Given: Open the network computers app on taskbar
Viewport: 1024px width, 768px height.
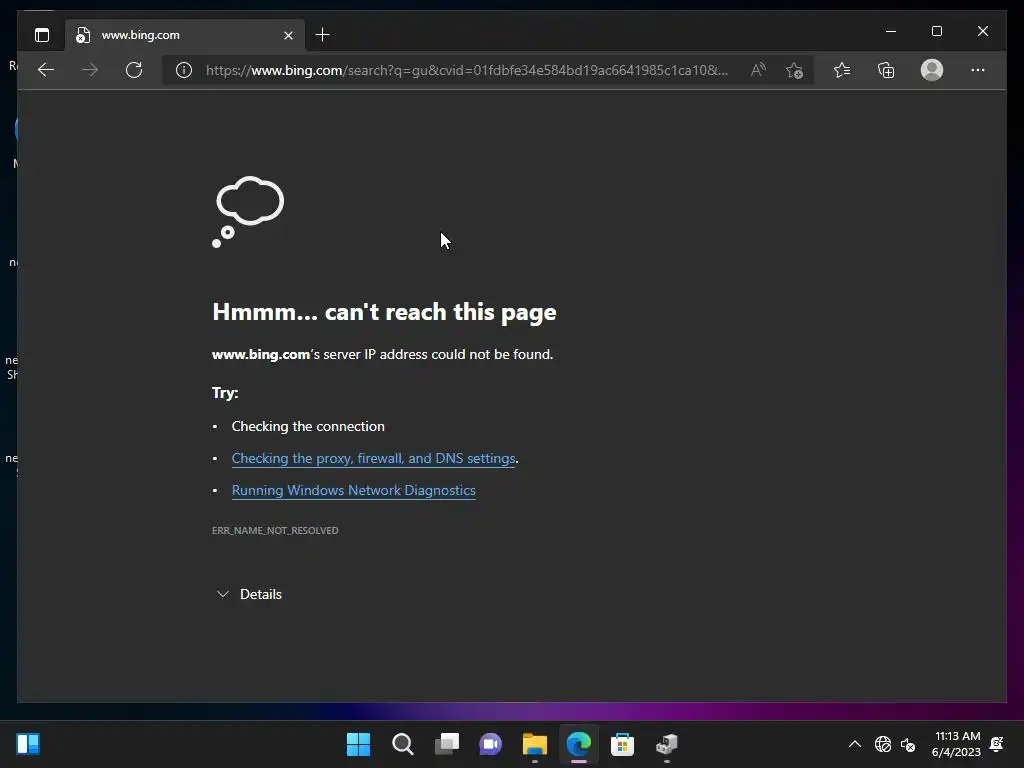Looking at the screenshot, I should (x=667, y=744).
